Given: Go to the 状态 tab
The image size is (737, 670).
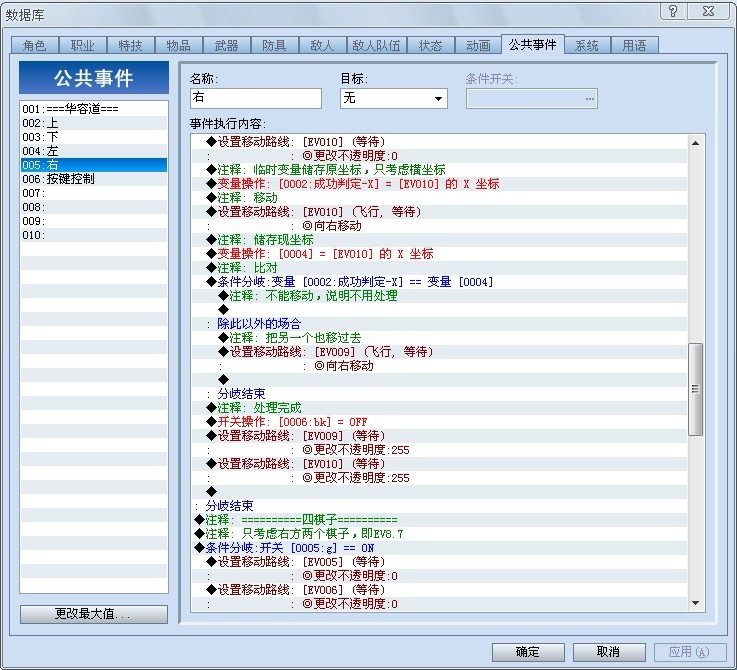Looking at the screenshot, I should tap(431, 46).
